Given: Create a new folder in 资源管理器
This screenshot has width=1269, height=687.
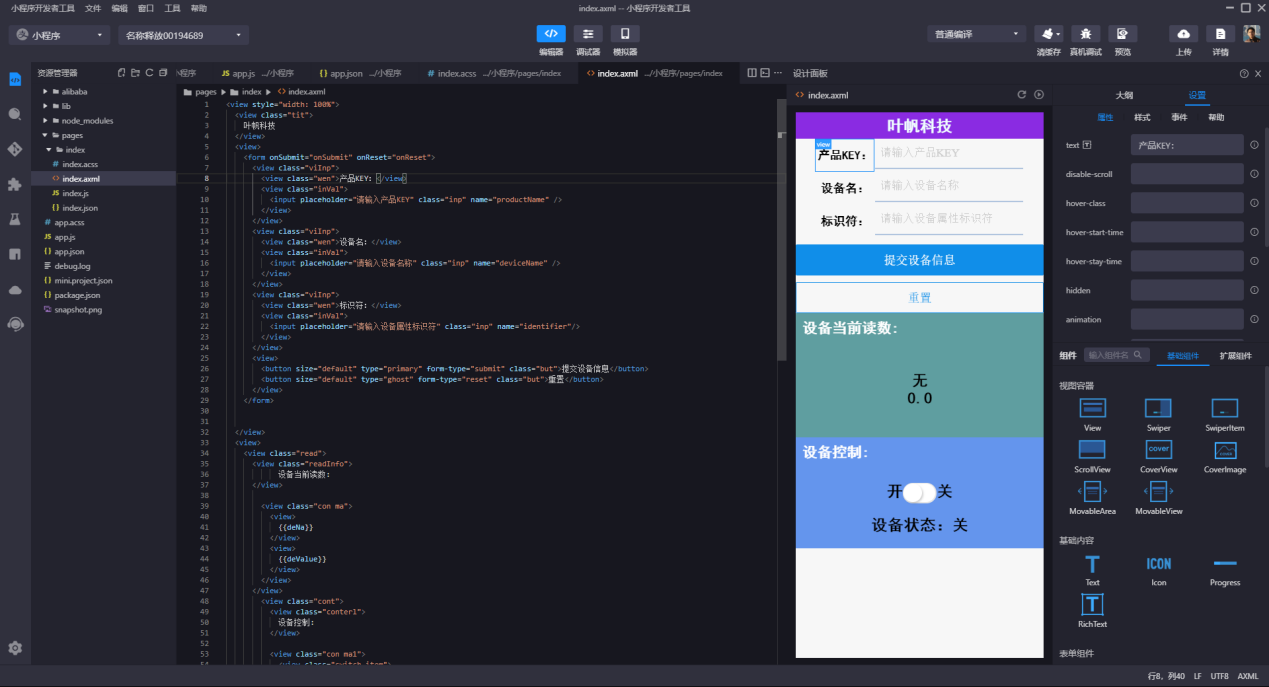Looking at the screenshot, I should [135, 73].
